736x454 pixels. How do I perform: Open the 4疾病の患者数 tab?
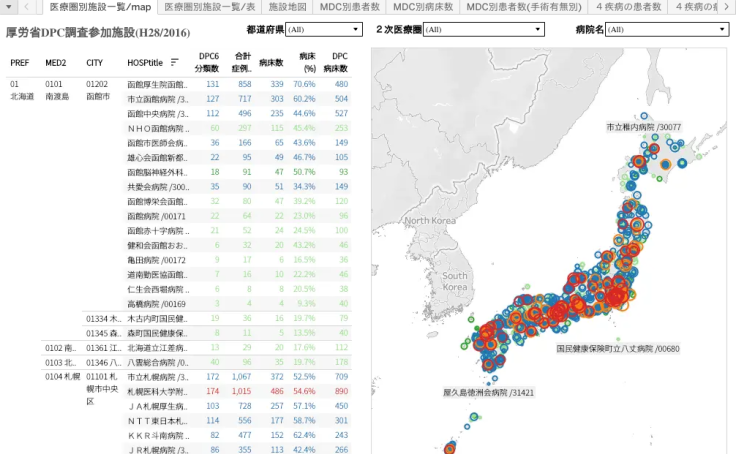click(x=628, y=7)
